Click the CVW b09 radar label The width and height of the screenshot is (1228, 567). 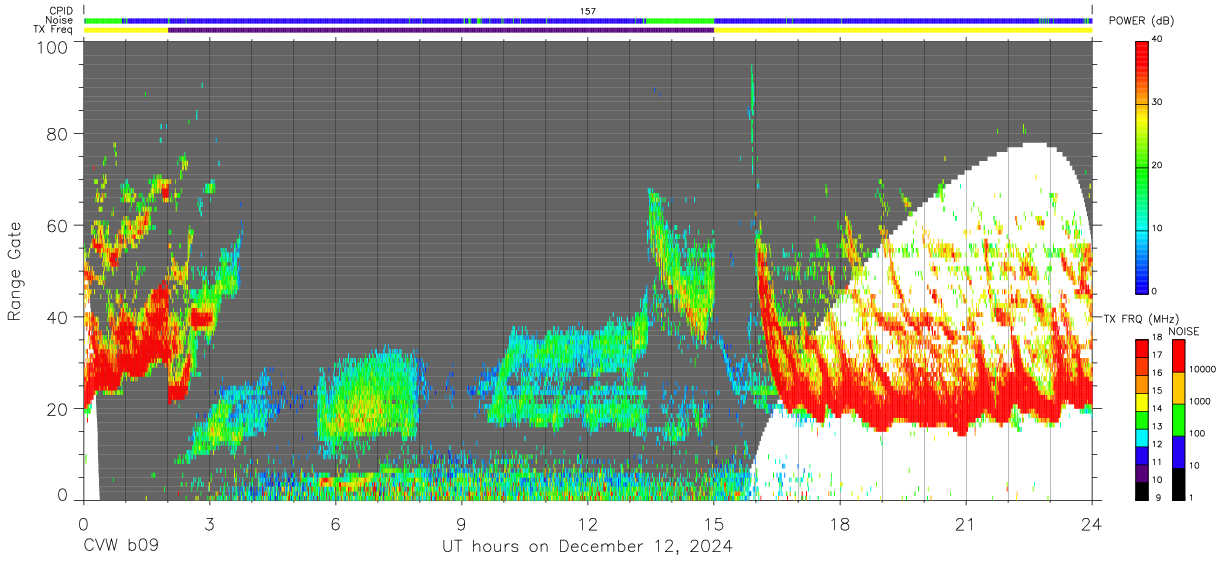(120, 547)
